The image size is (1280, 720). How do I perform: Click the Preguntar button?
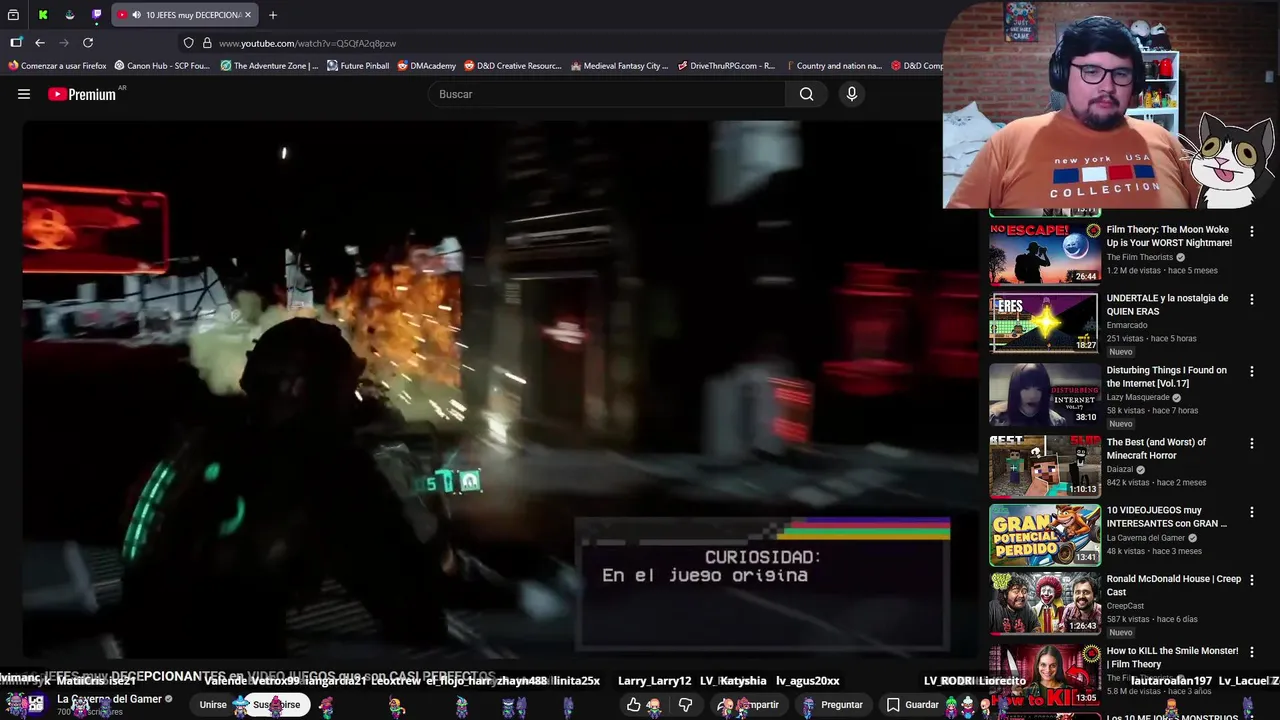point(833,705)
